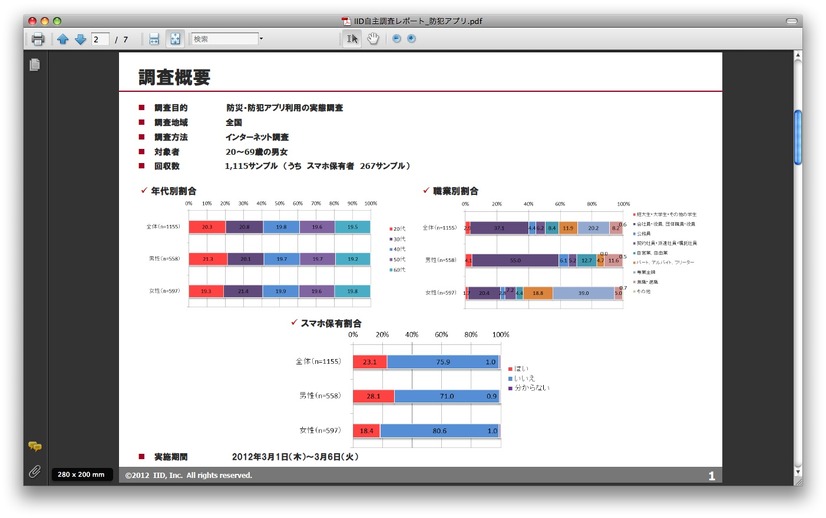Image resolution: width=826 pixels, height=518 pixels.
Task: Click the 23.1 red bar in smartphone chart
Action: pos(370,362)
